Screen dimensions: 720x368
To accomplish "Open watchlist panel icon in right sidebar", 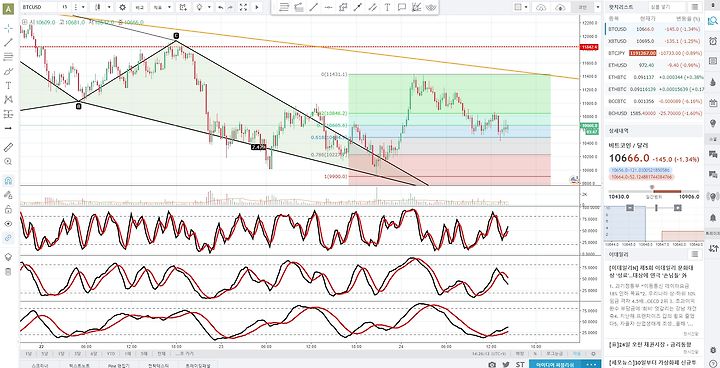I will [x=713, y=20].
